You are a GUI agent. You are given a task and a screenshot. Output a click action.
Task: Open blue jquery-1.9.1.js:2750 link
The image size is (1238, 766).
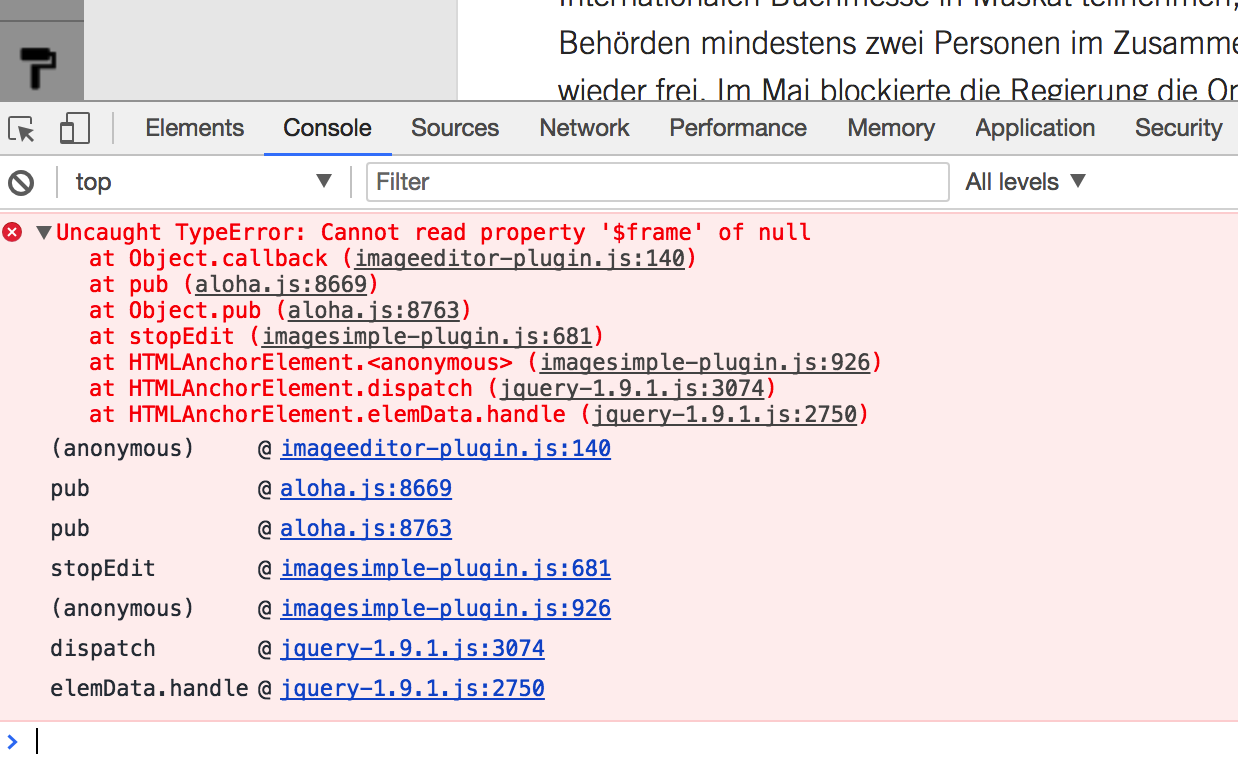(x=412, y=689)
